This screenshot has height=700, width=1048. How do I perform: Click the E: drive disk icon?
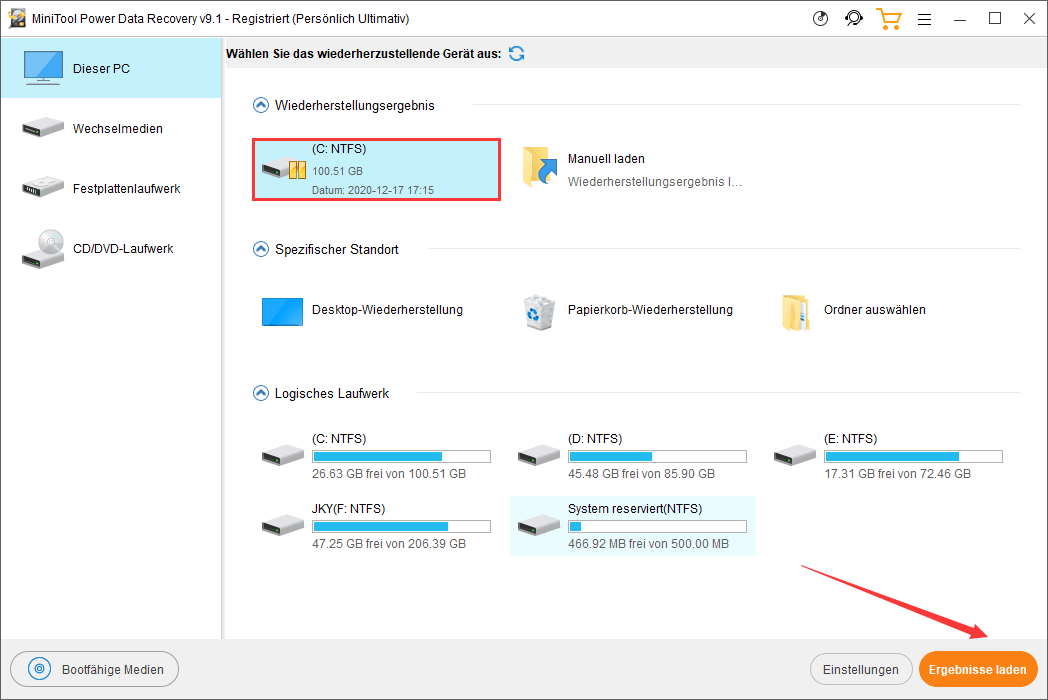795,455
